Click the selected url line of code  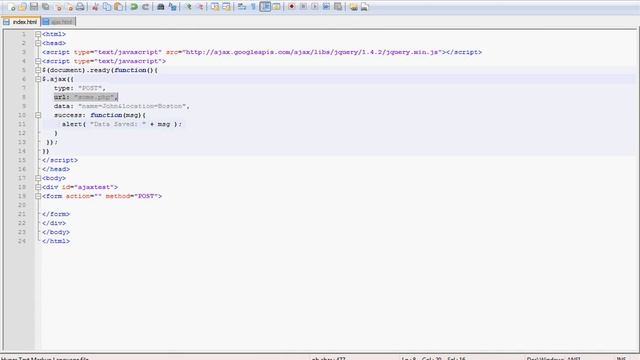click(86, 97)
